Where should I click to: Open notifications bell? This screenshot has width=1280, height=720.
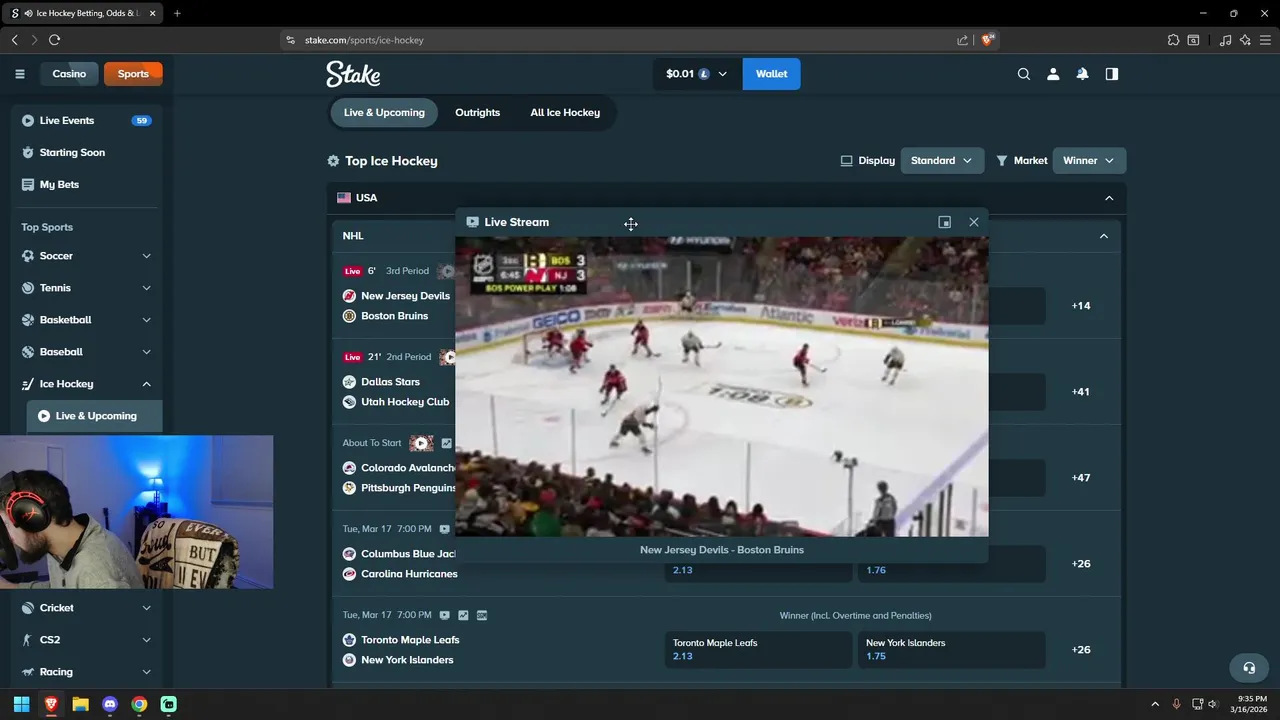1082,74
